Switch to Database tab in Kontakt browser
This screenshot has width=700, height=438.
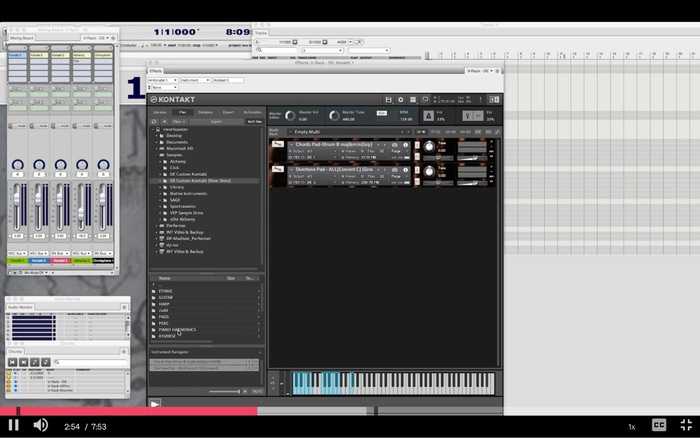(x=205, y=113)
